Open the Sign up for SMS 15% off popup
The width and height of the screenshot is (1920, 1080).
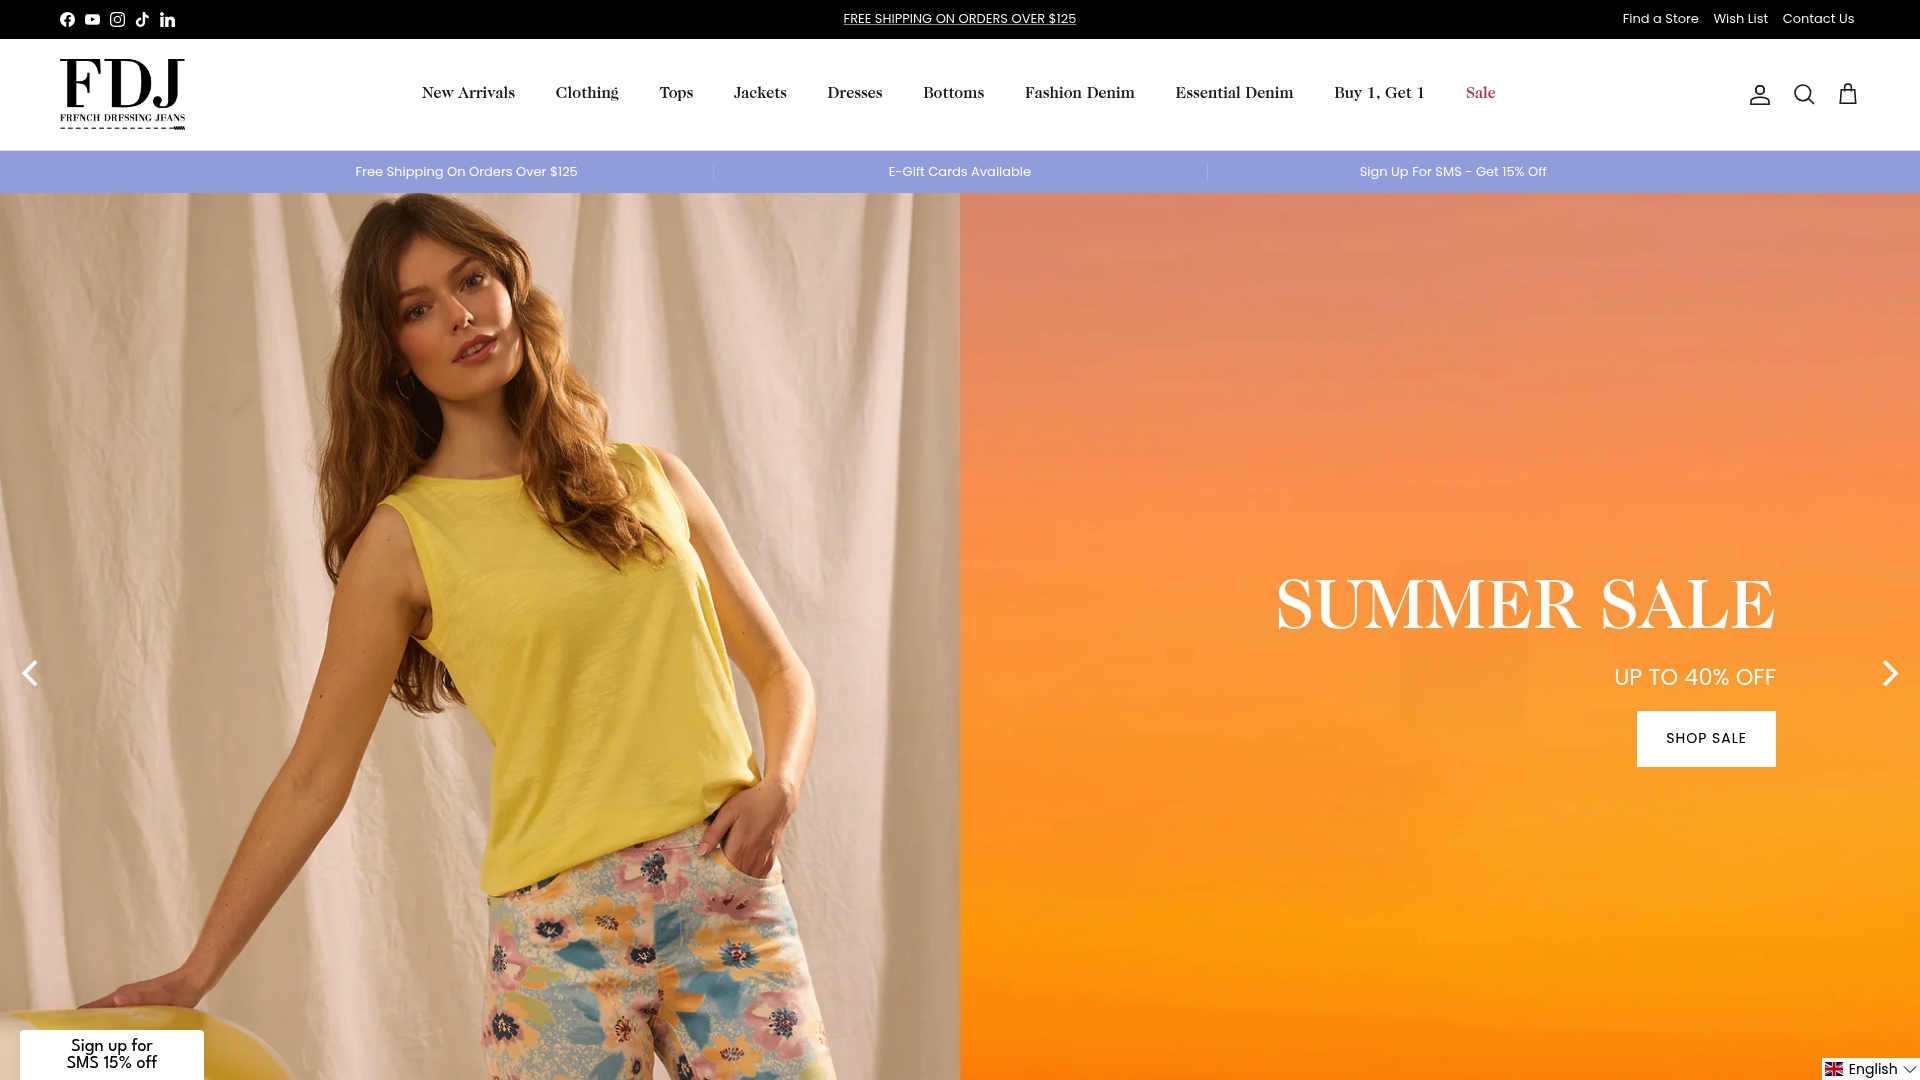tap(112, 1055)
